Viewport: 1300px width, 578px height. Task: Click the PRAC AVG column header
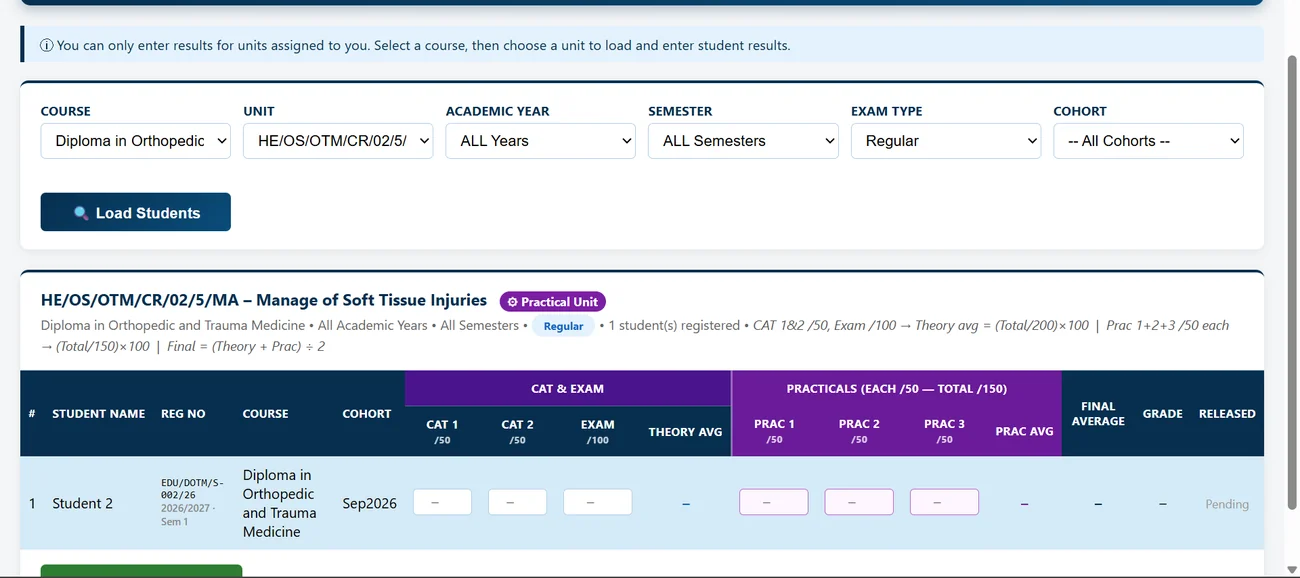pos(1024,432)
